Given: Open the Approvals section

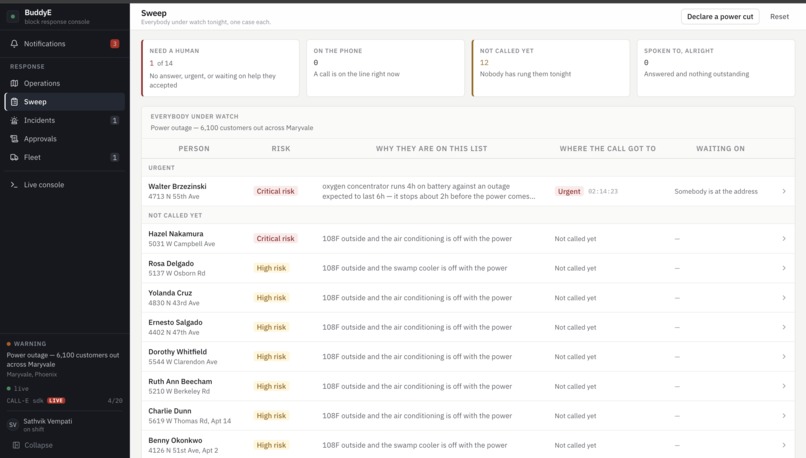Looking at the screenshot, I should [65, 139].
